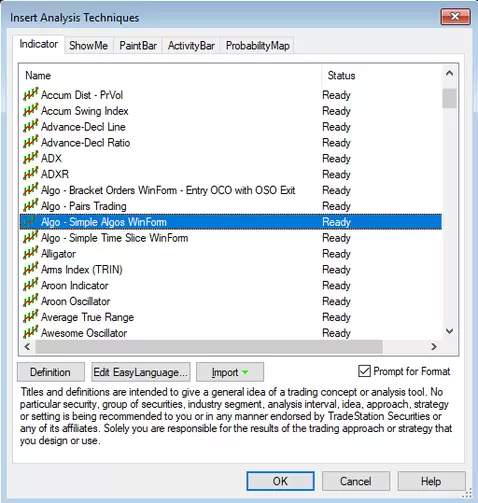Open the PaintBar tab

coord(138,45)
